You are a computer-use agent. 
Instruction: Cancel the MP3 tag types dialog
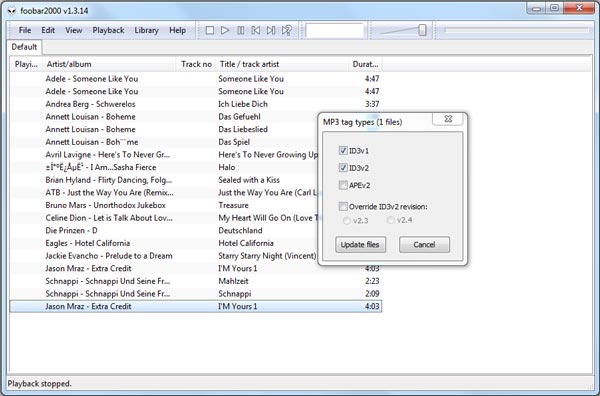424,245
